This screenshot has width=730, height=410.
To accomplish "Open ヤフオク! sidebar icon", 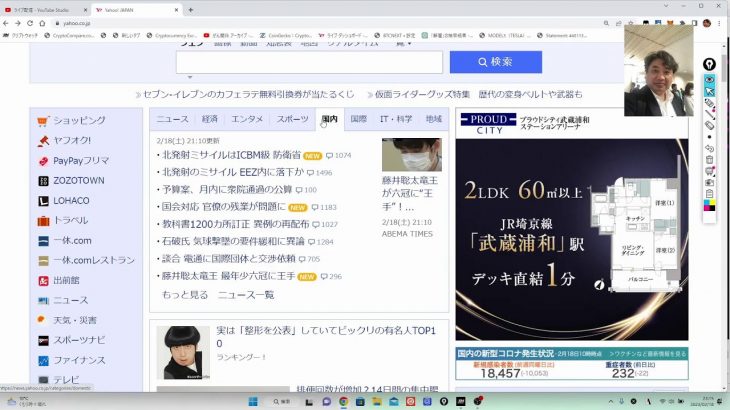I will coord(43,141).
